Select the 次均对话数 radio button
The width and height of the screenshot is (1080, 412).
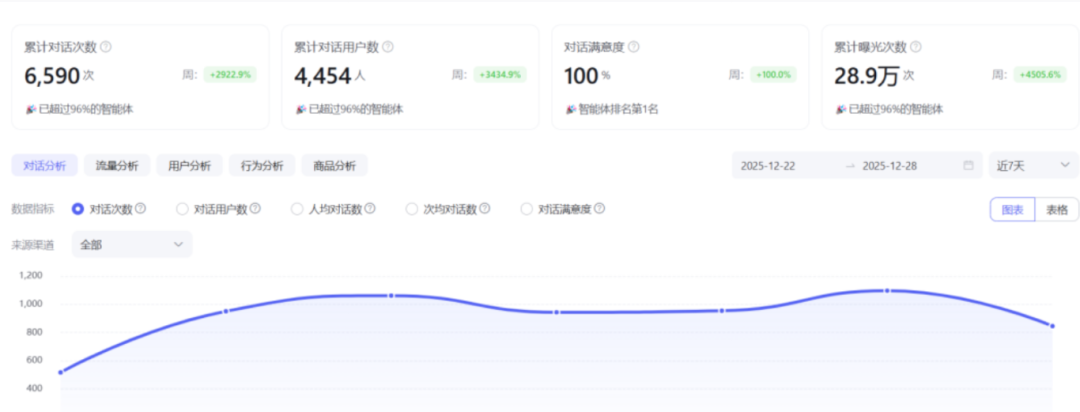pyautogui.click(x=412, y=209)
